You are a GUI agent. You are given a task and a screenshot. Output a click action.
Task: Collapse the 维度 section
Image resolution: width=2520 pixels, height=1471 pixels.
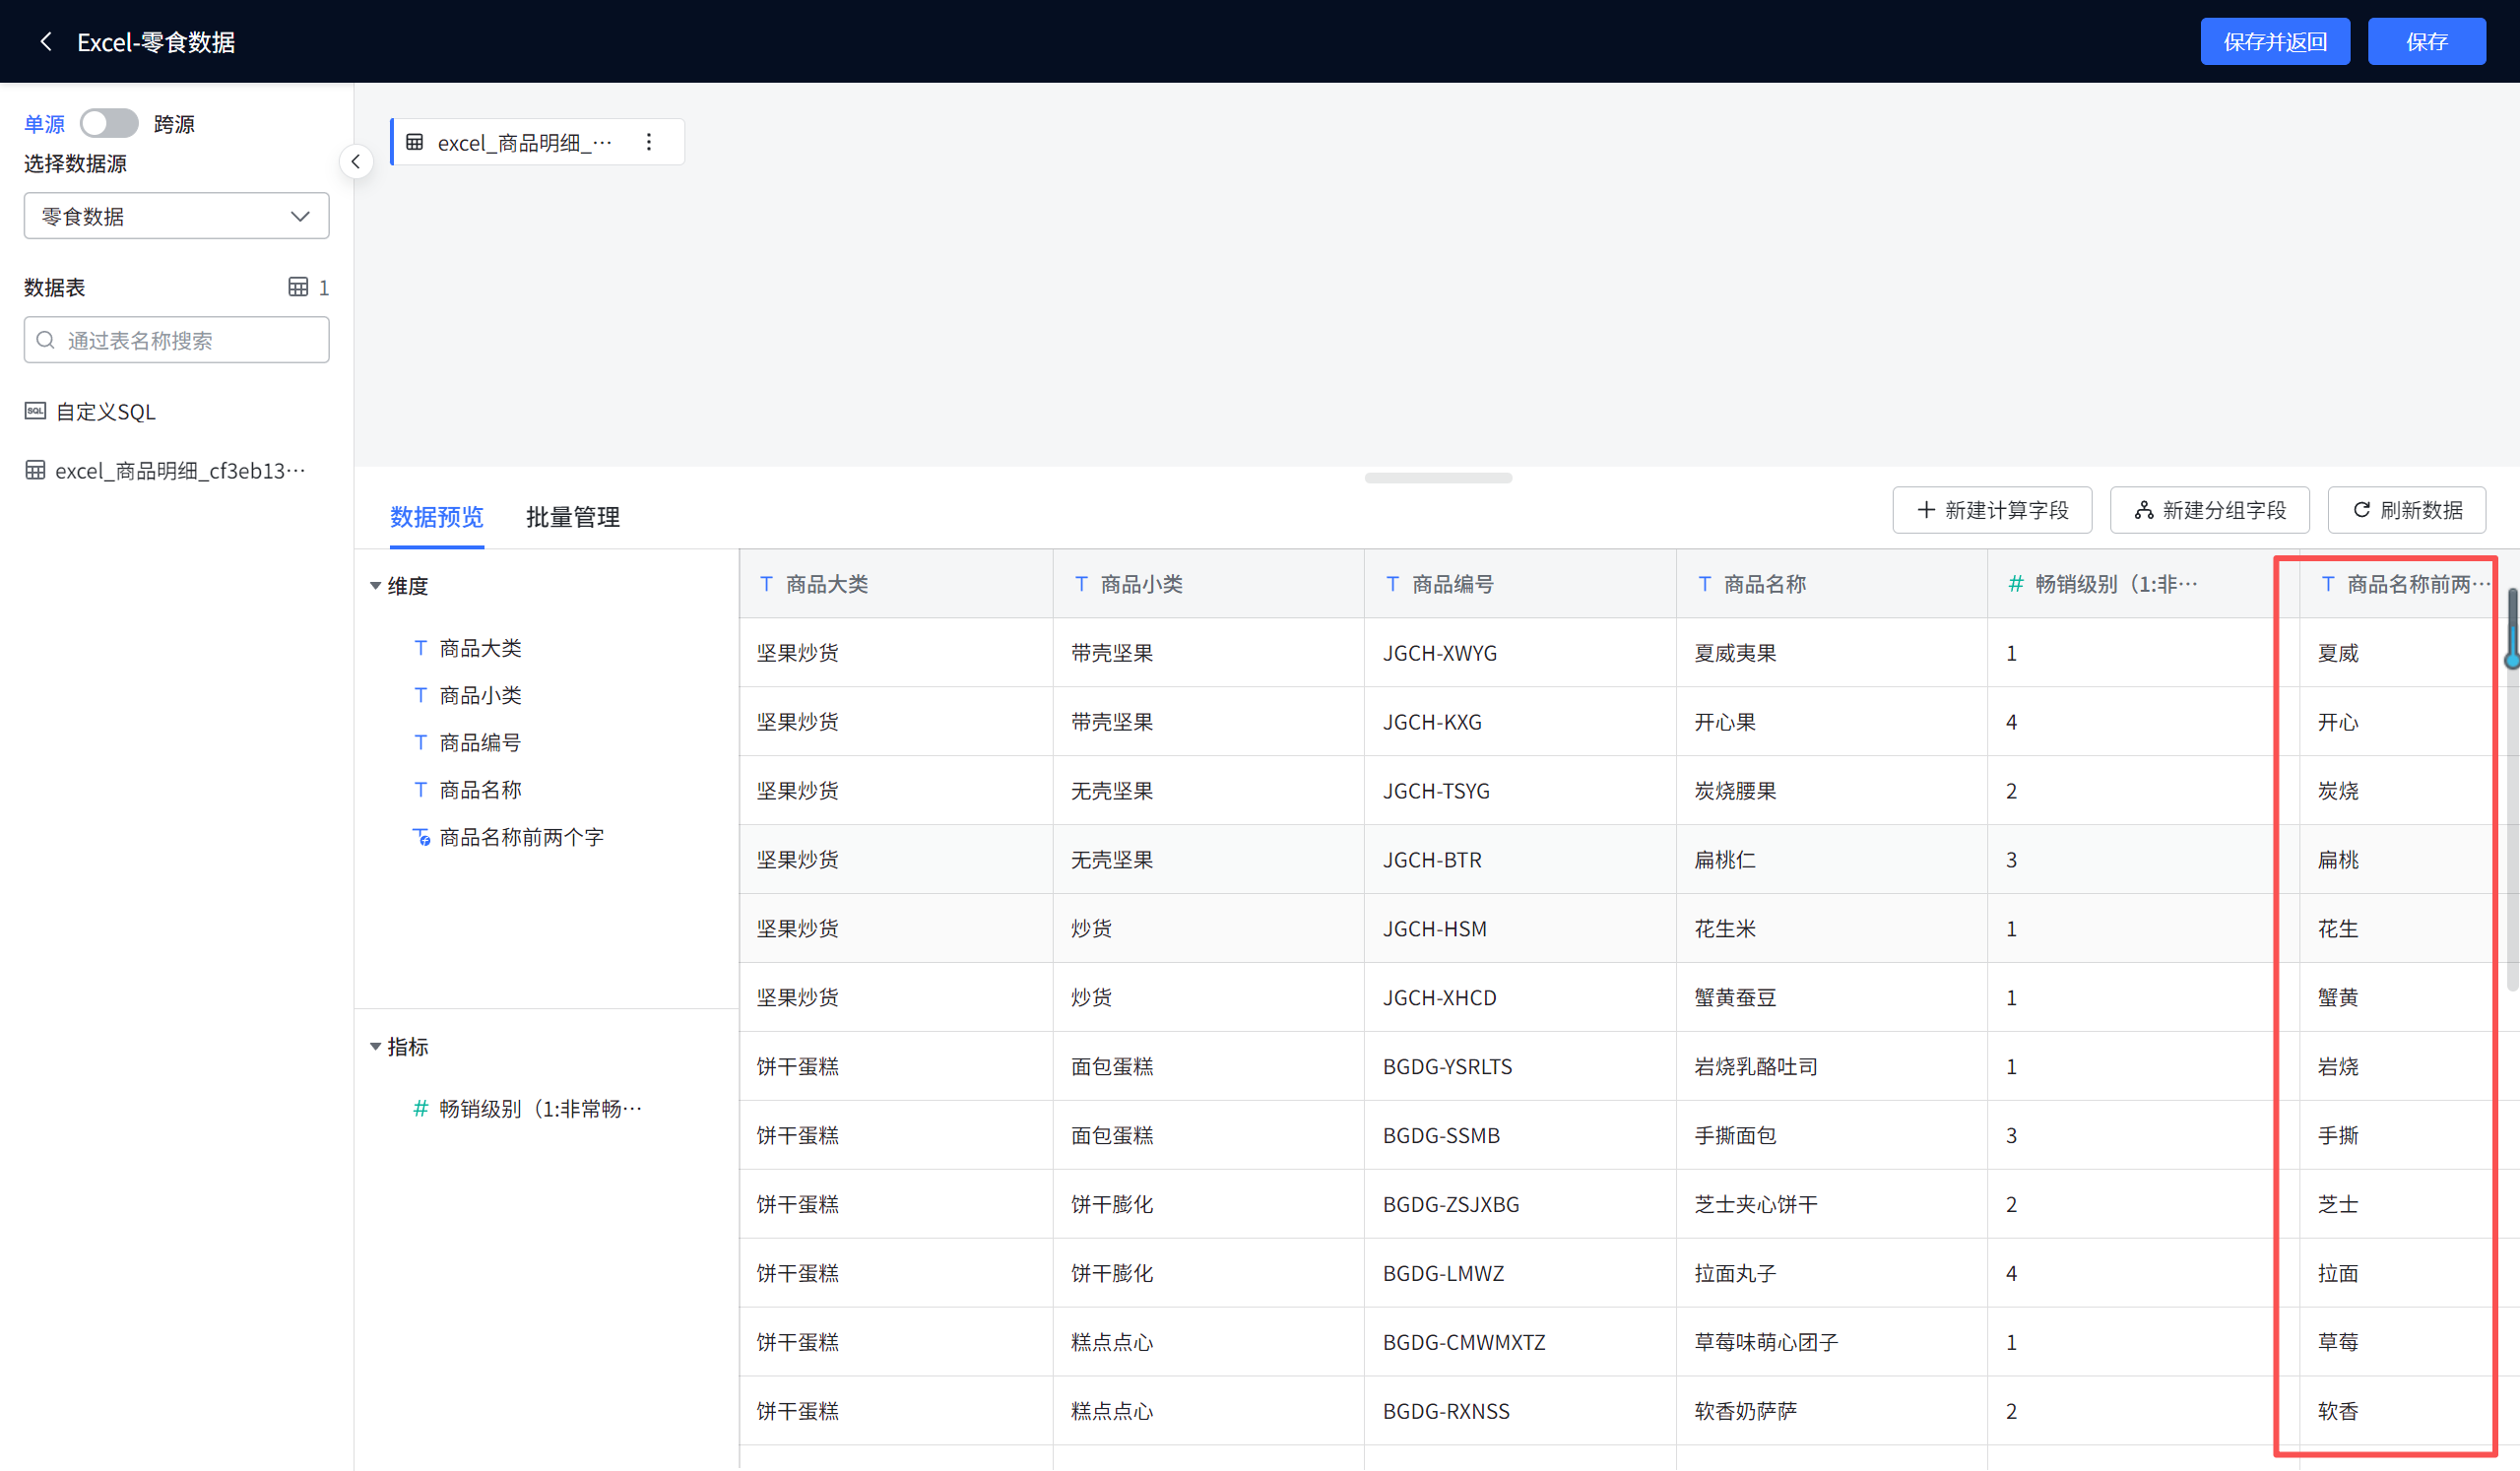click(x=376, y=586)
